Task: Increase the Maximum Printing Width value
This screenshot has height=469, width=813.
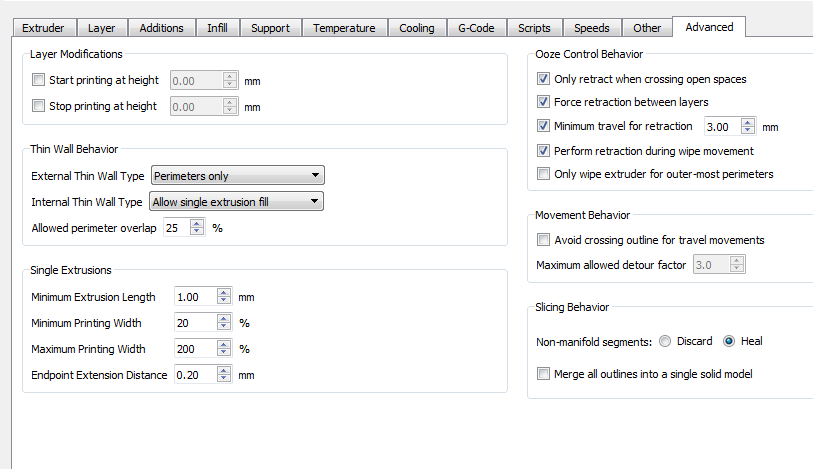Action: coord(224,344)
